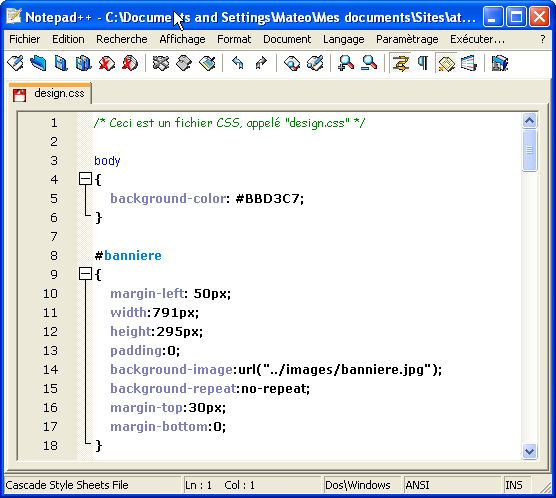Click the red floppy icon on design.css tab

pos(20,95)
